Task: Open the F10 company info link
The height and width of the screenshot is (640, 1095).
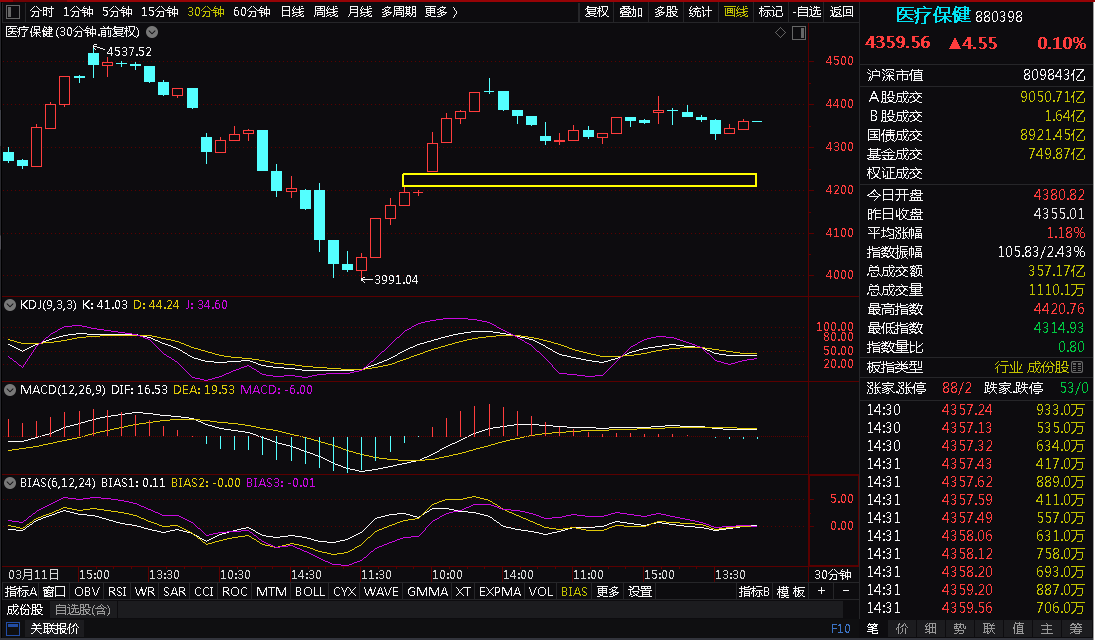Action: click(x=841, y=628)
